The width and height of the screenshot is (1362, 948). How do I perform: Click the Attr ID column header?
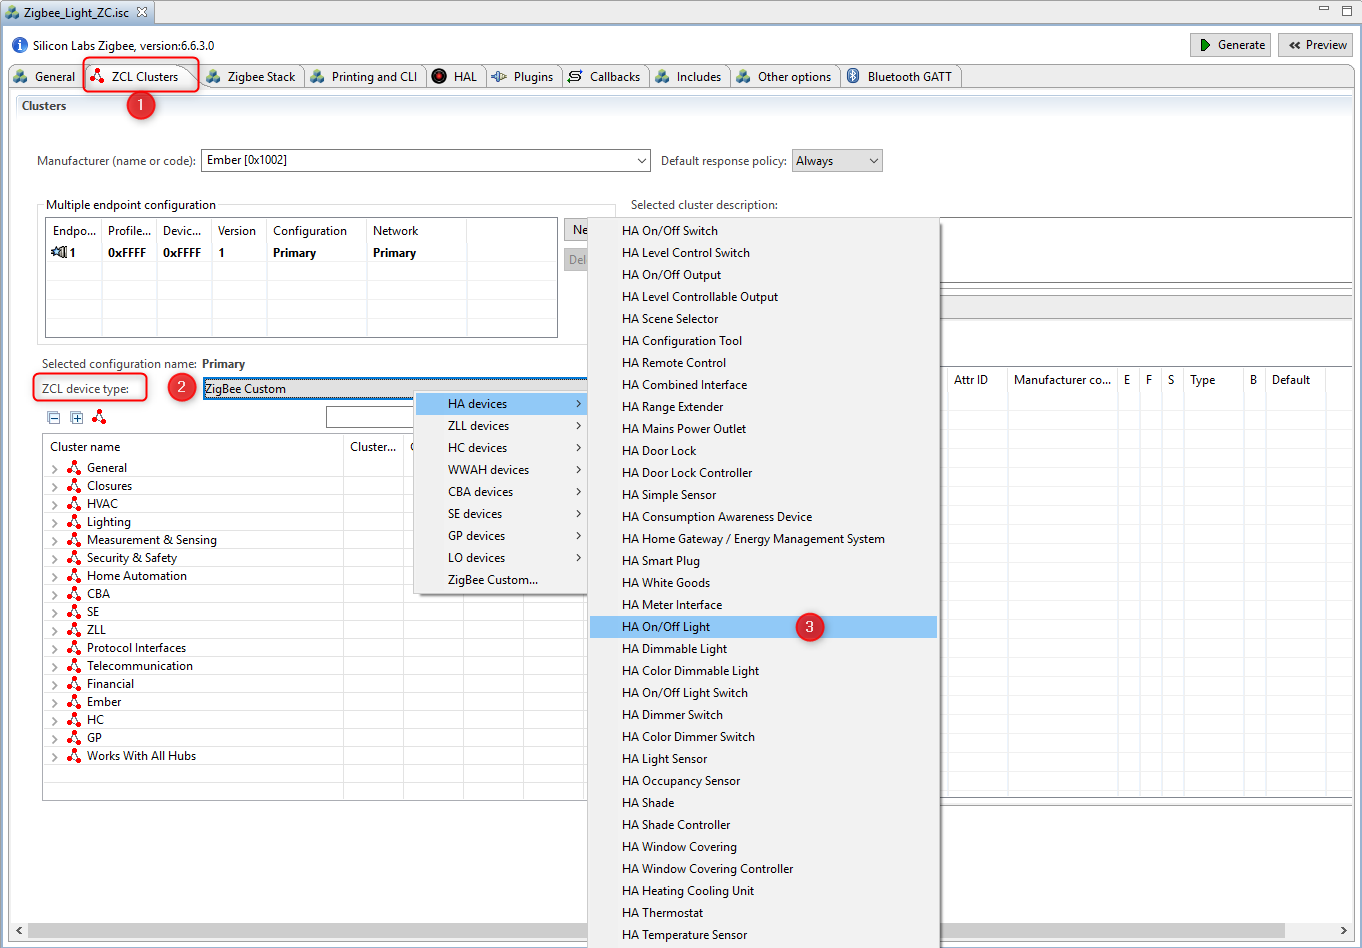(977, 380)
